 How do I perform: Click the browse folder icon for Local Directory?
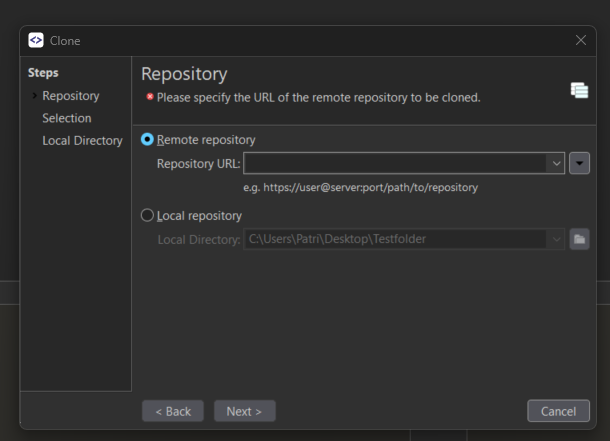tap(579, 239)
